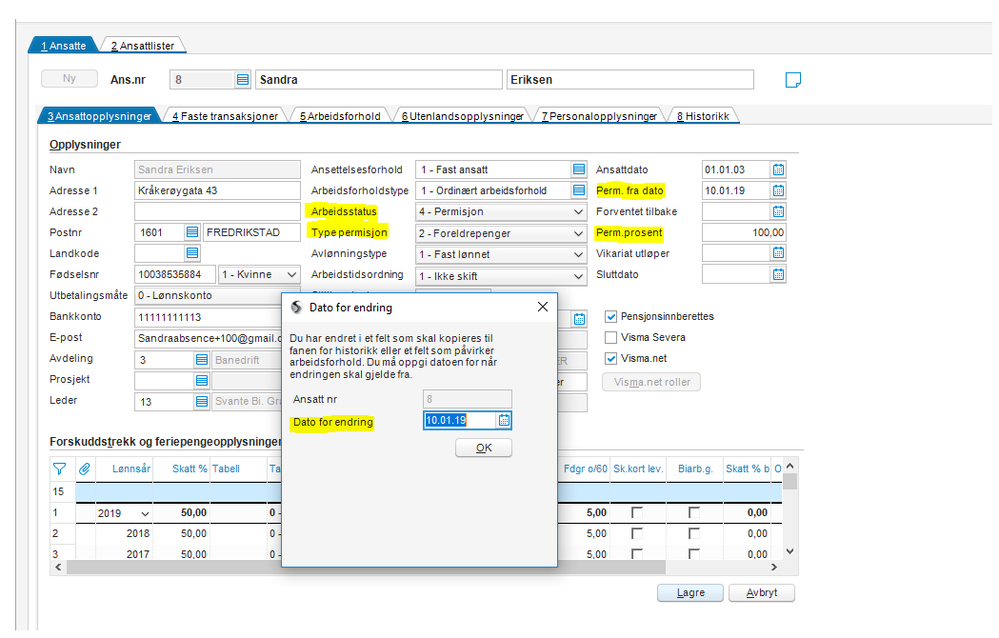Click the filter funnel icon in the tax grid

(x=59, y=469)
